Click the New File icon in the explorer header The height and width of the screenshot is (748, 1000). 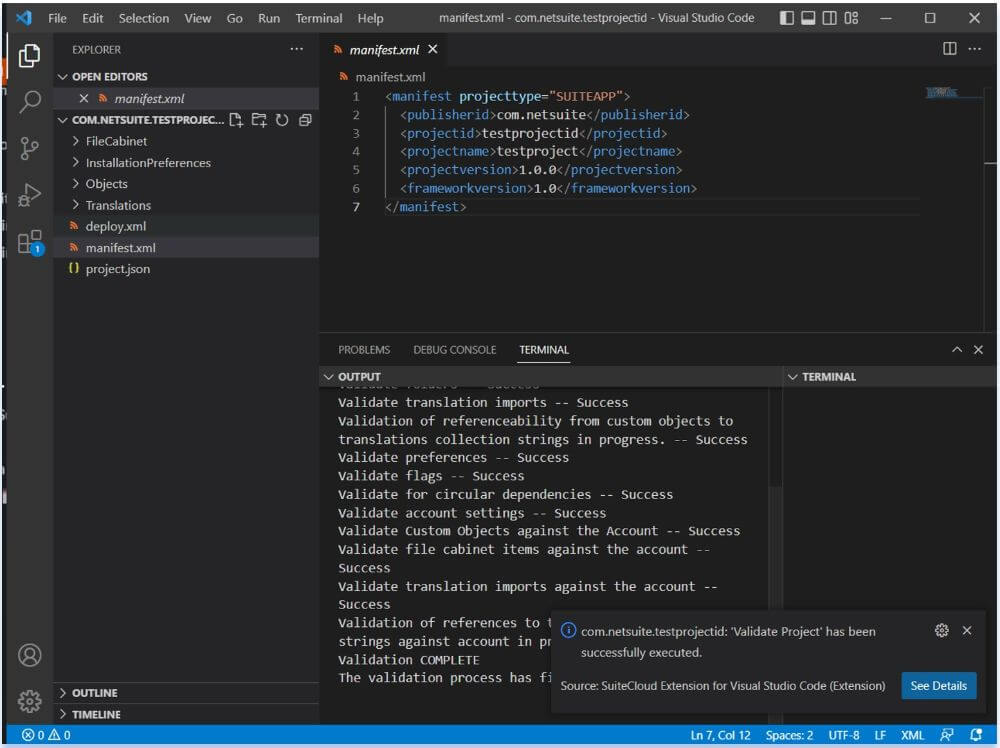[x=237, y=120]
